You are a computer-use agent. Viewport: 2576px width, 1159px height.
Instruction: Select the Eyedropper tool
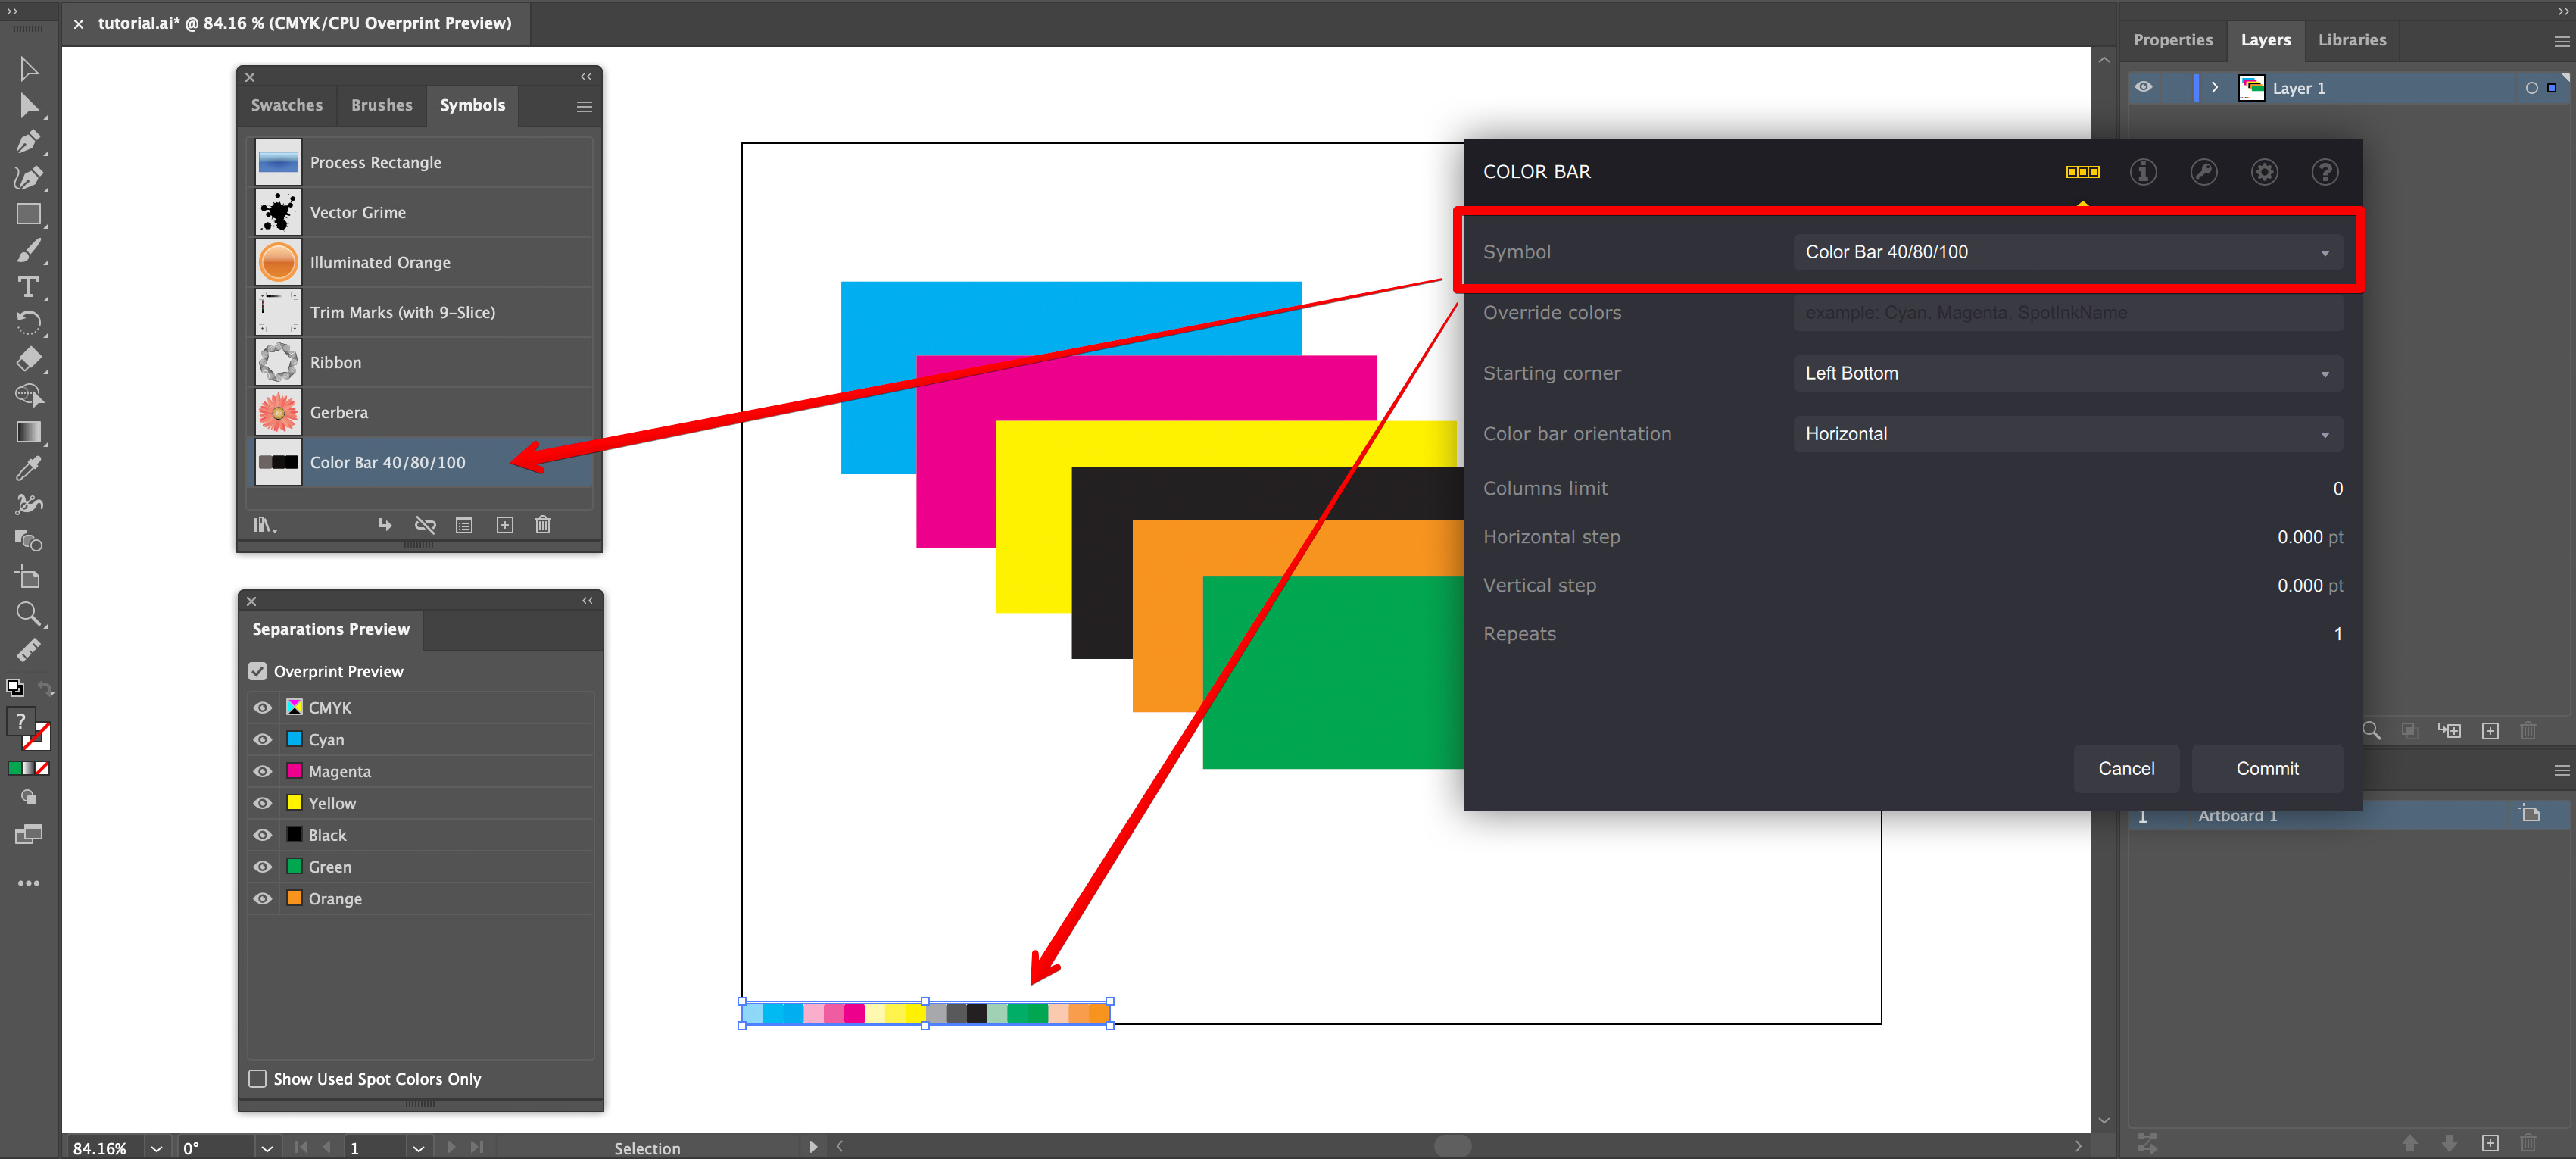coord(29,467)
